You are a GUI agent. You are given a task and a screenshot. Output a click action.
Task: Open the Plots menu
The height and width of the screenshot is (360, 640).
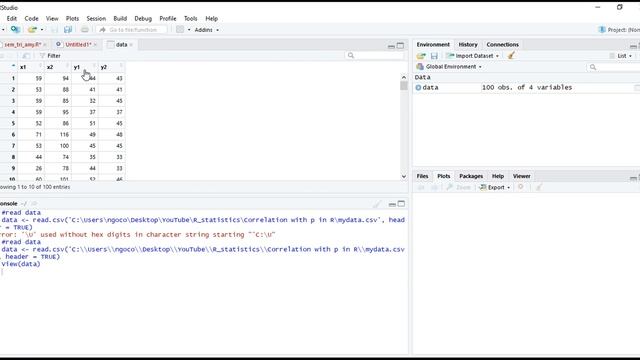pos(72,18)
